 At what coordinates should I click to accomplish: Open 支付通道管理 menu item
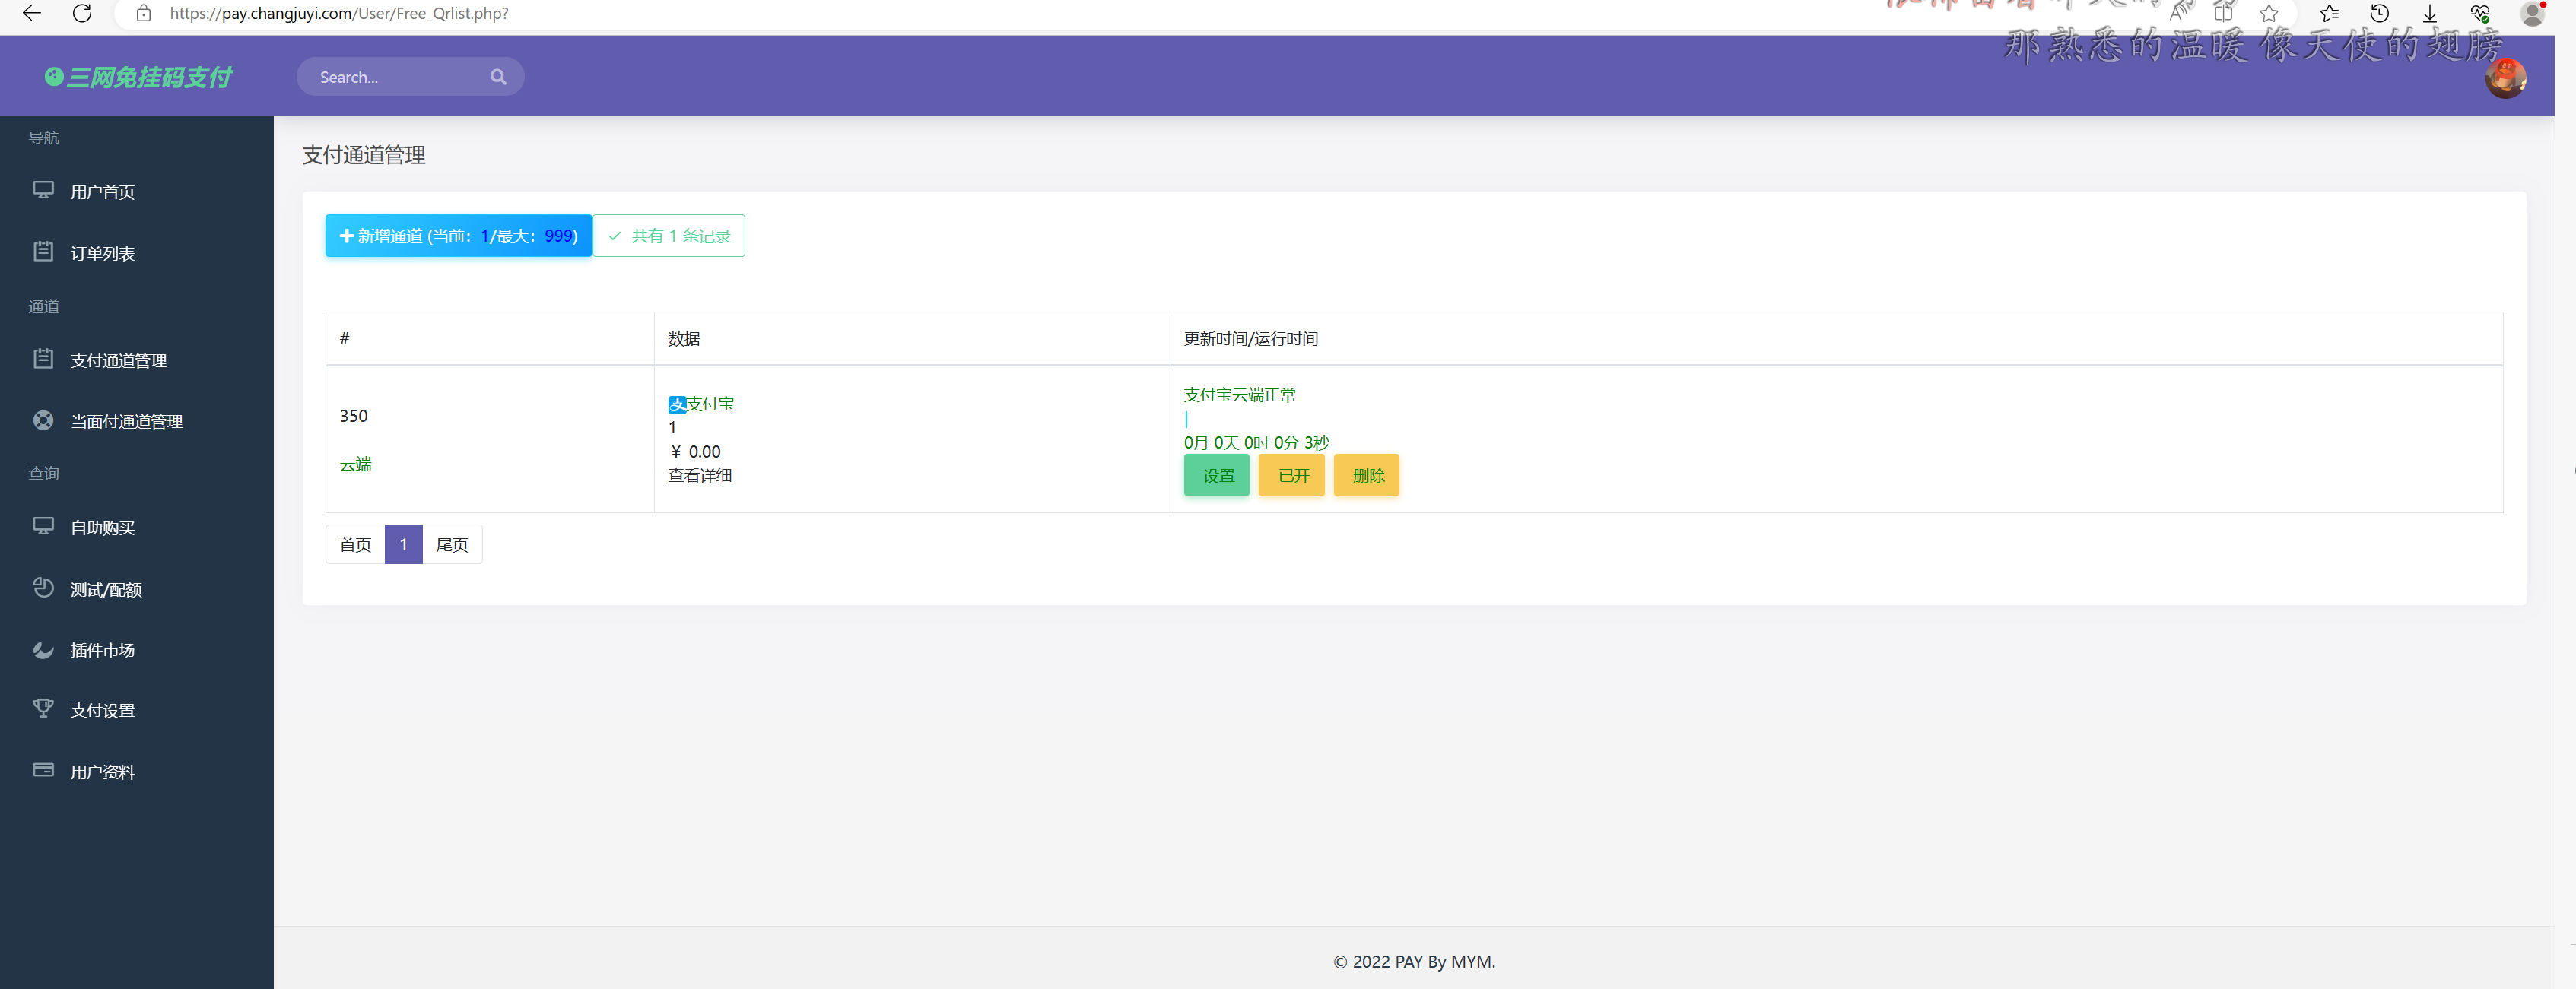coord(118,361)
